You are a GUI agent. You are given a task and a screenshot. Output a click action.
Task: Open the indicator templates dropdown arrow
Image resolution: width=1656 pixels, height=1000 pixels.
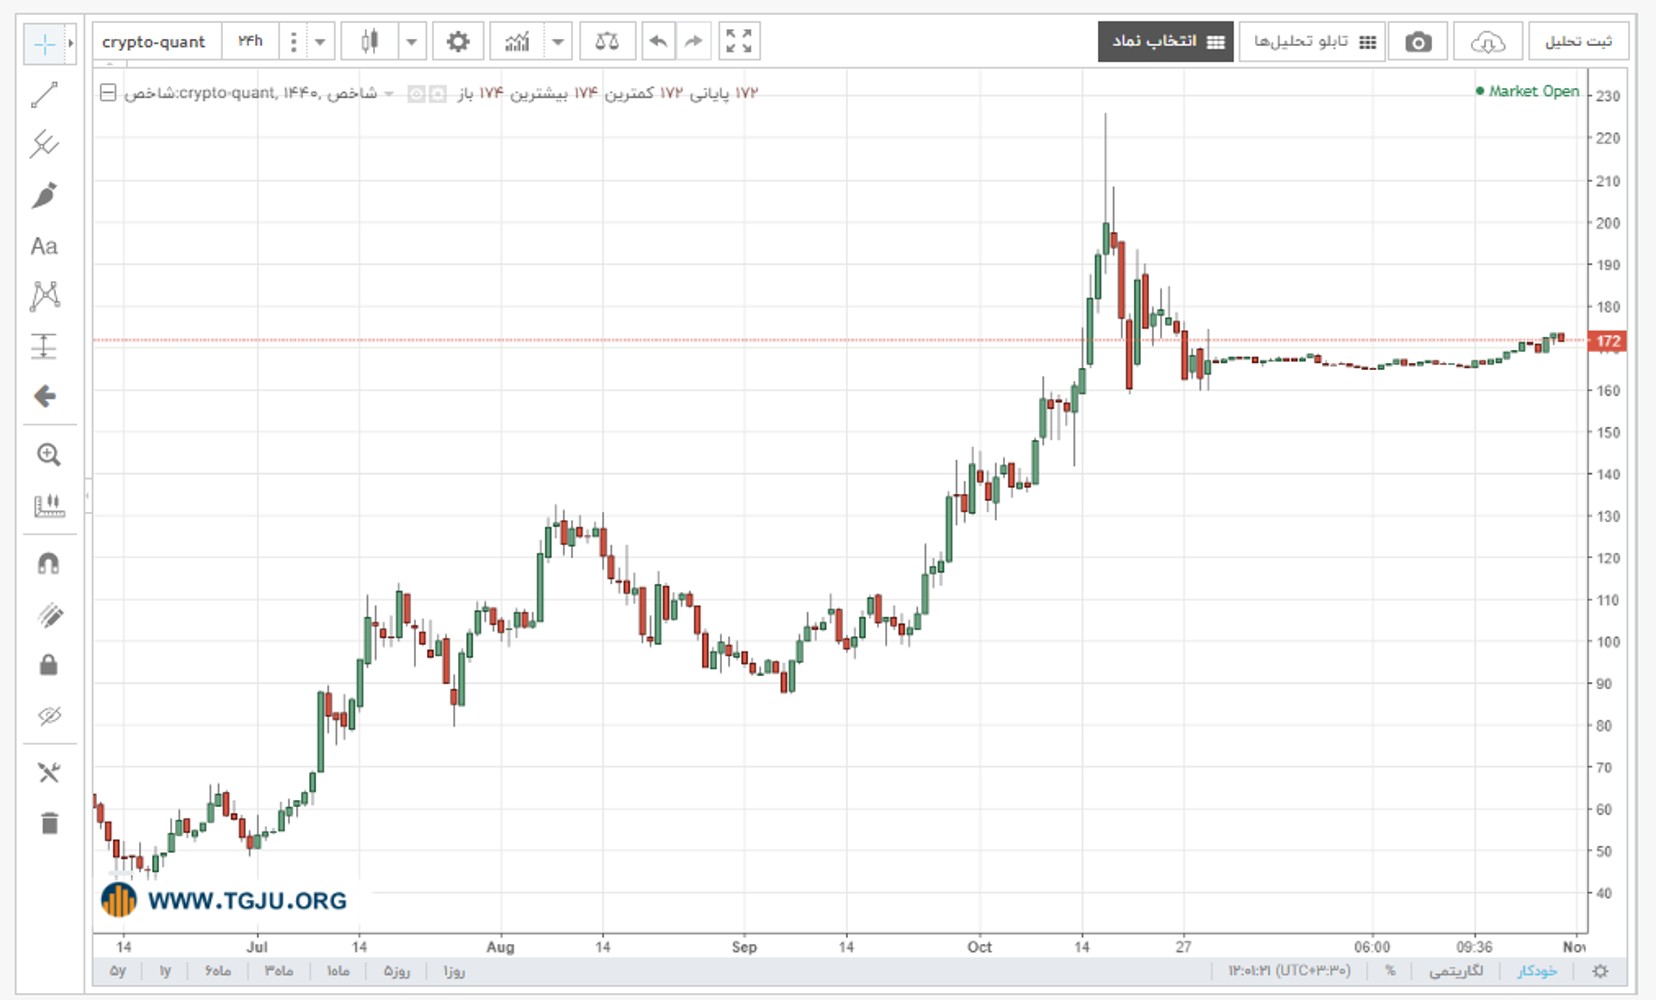pos(558,42)
